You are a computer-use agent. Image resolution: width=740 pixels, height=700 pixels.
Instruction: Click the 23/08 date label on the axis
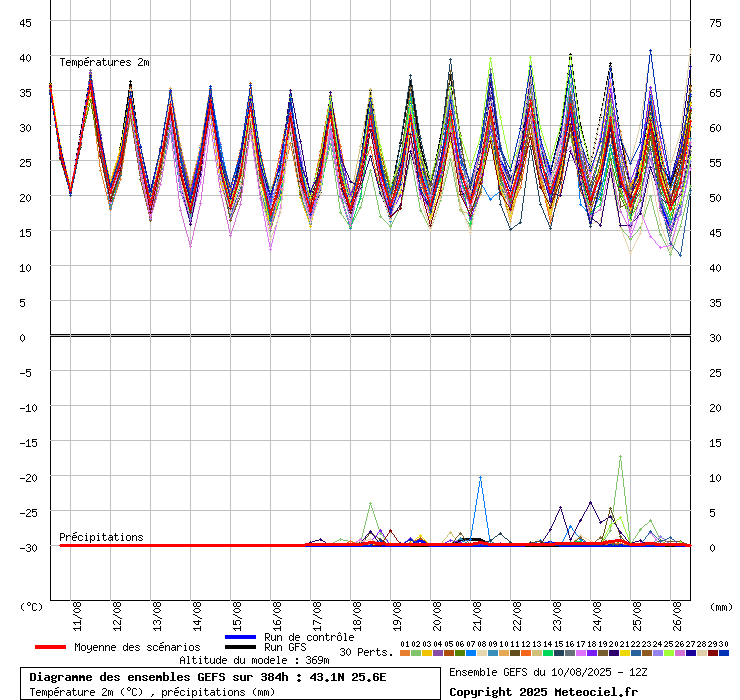coord(557,616)
